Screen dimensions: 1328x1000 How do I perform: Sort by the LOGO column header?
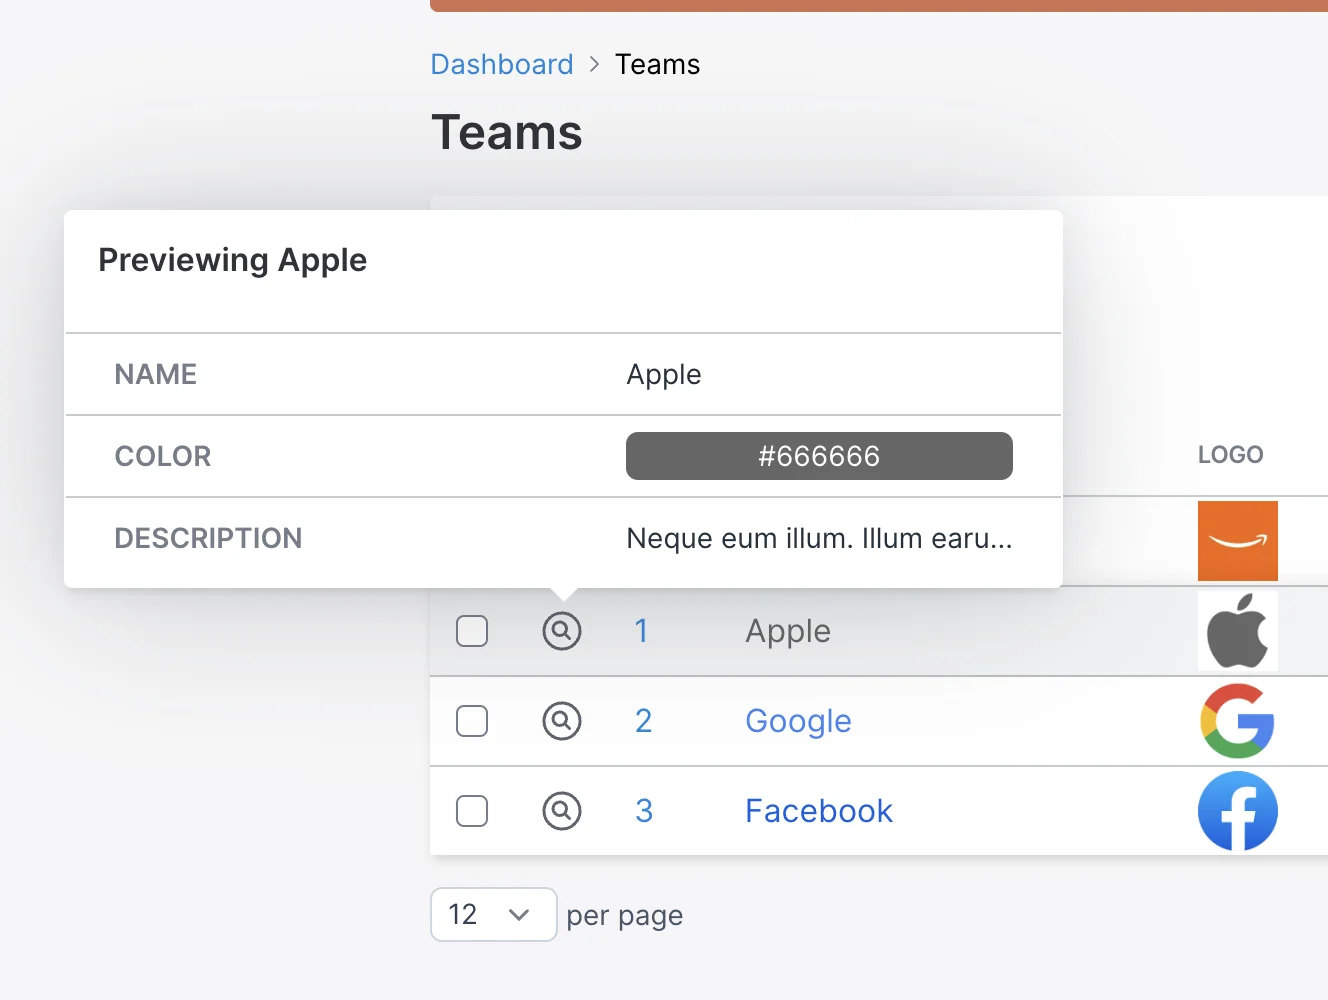1230,454
